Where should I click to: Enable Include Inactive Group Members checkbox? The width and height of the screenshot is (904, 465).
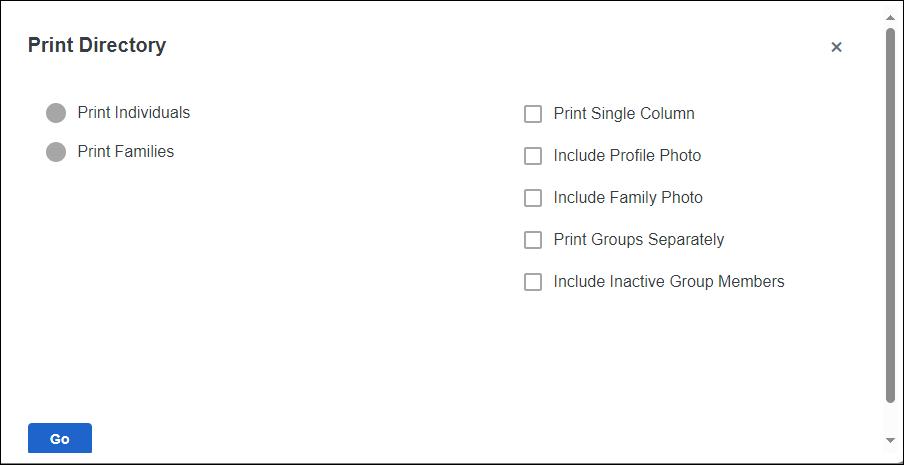coord(533,282)
